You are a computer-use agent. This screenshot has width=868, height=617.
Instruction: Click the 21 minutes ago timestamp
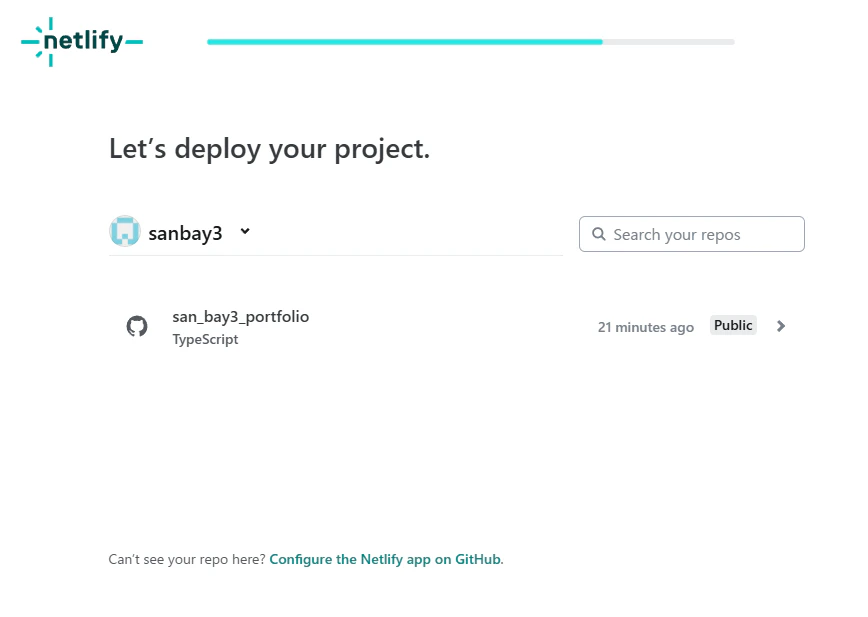pyautogui.click(x=645, y=327)
